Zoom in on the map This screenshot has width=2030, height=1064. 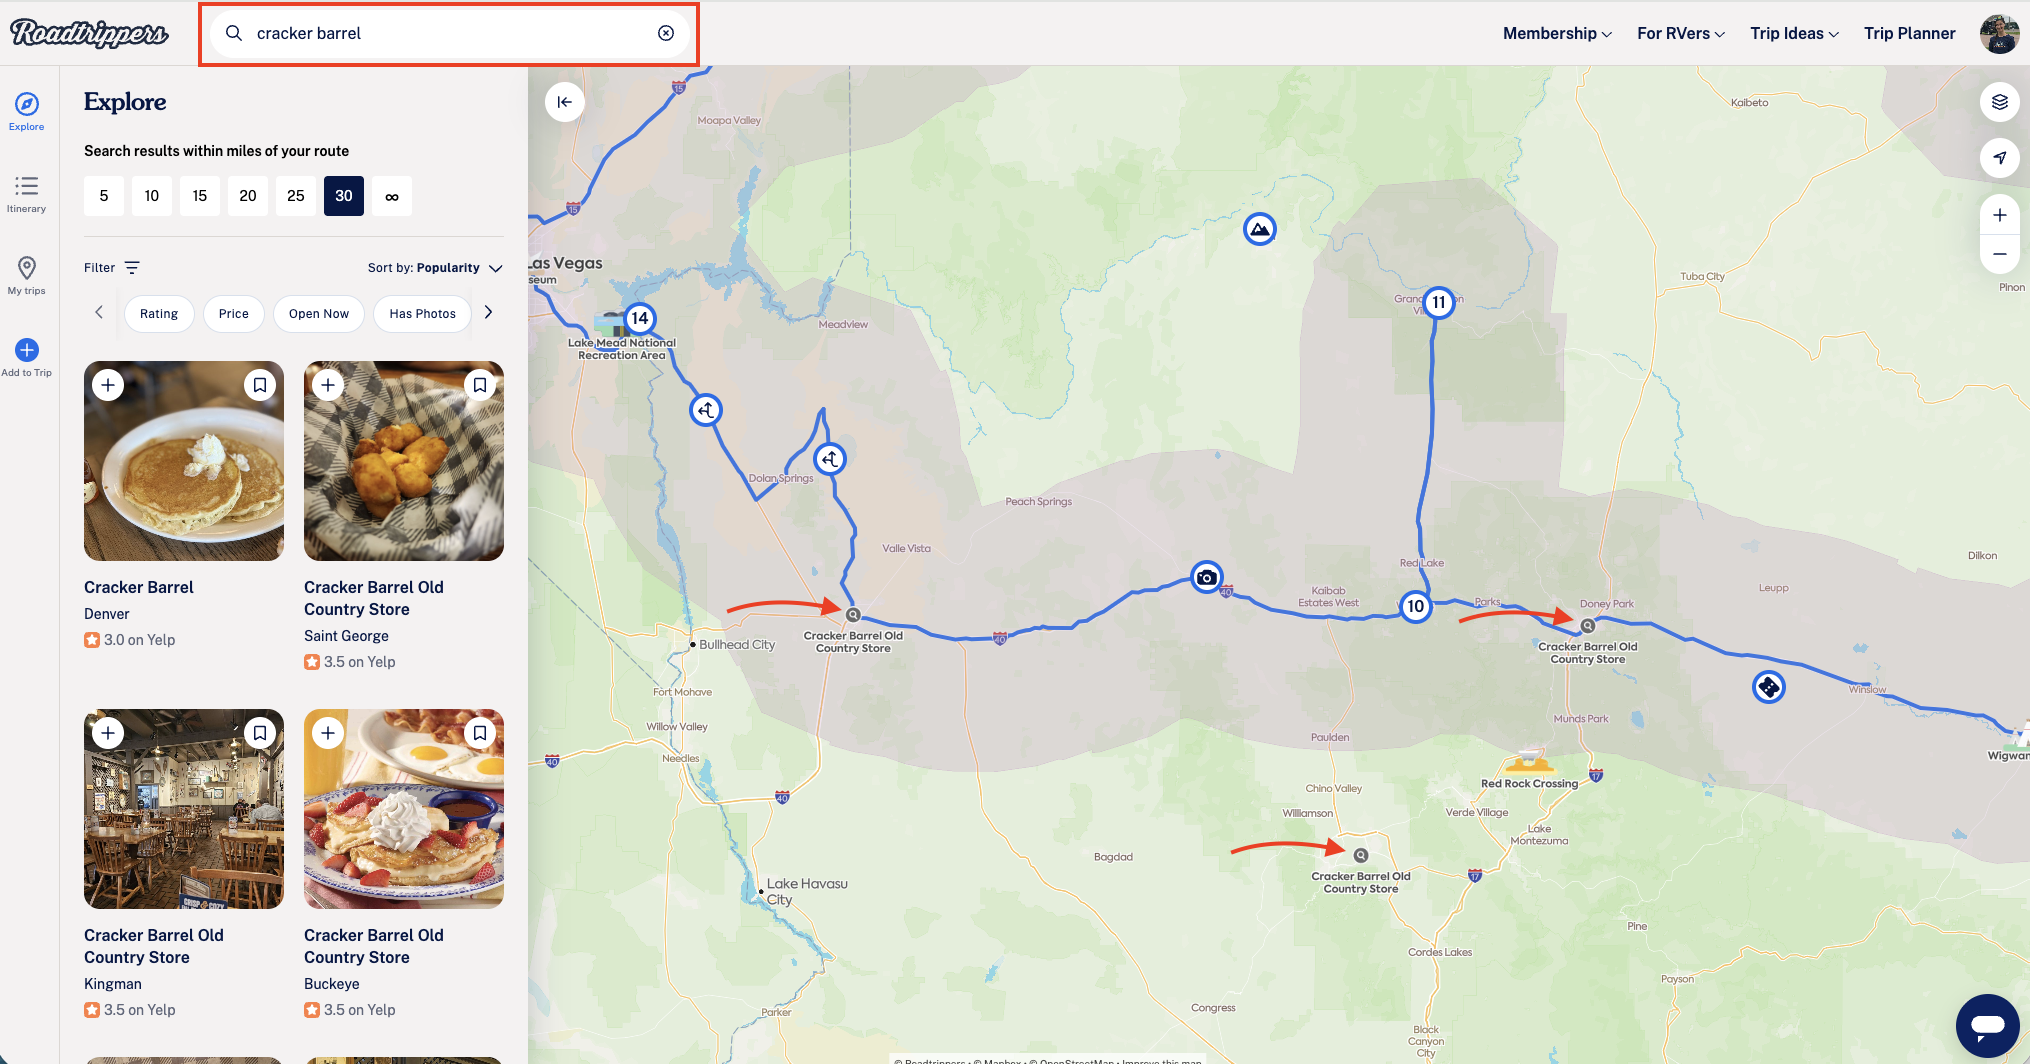2000,215
